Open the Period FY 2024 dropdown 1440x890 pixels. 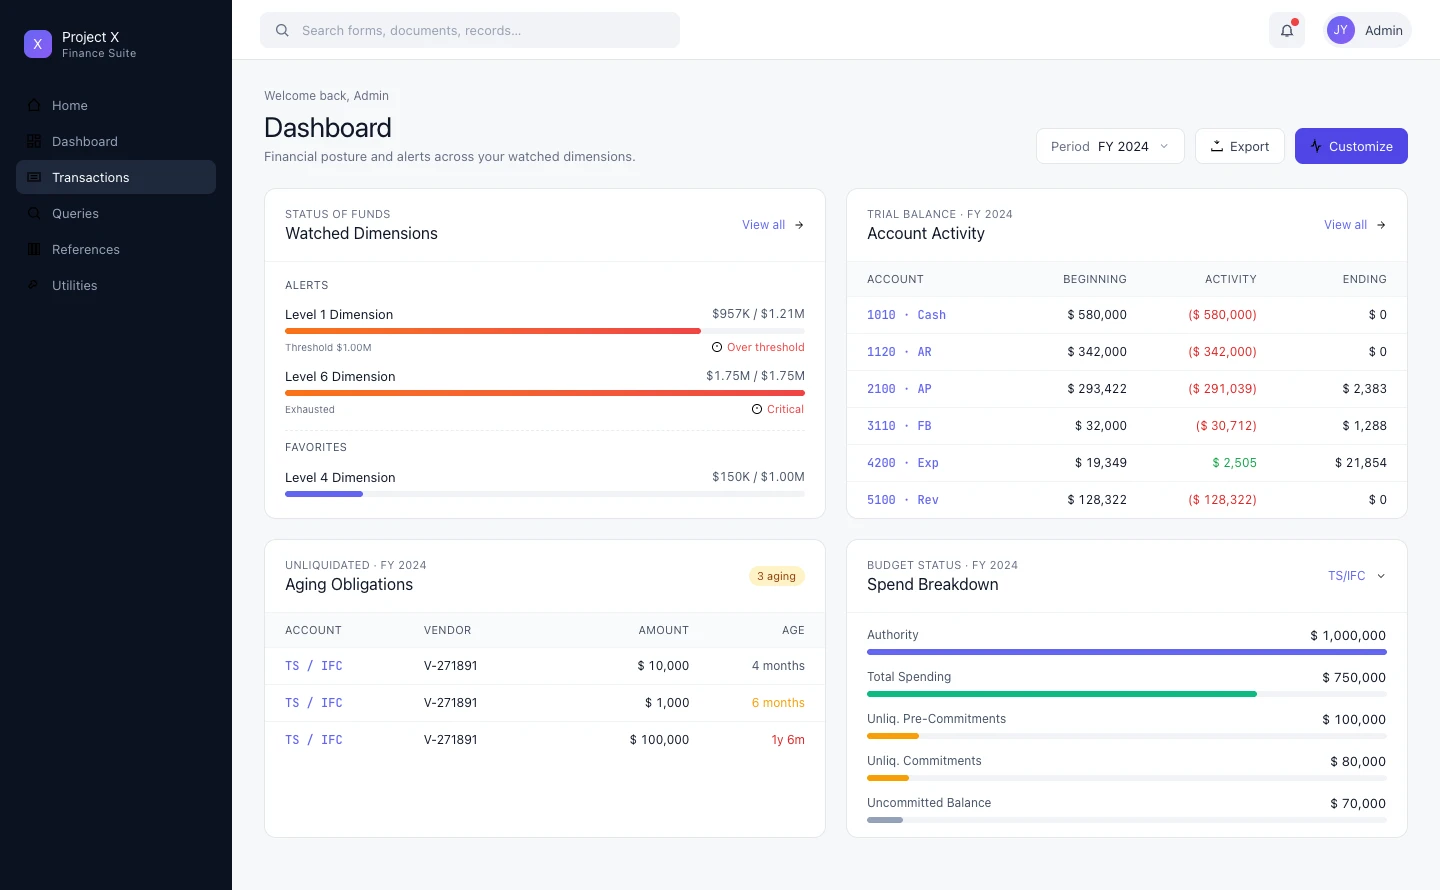[1110, 146]
